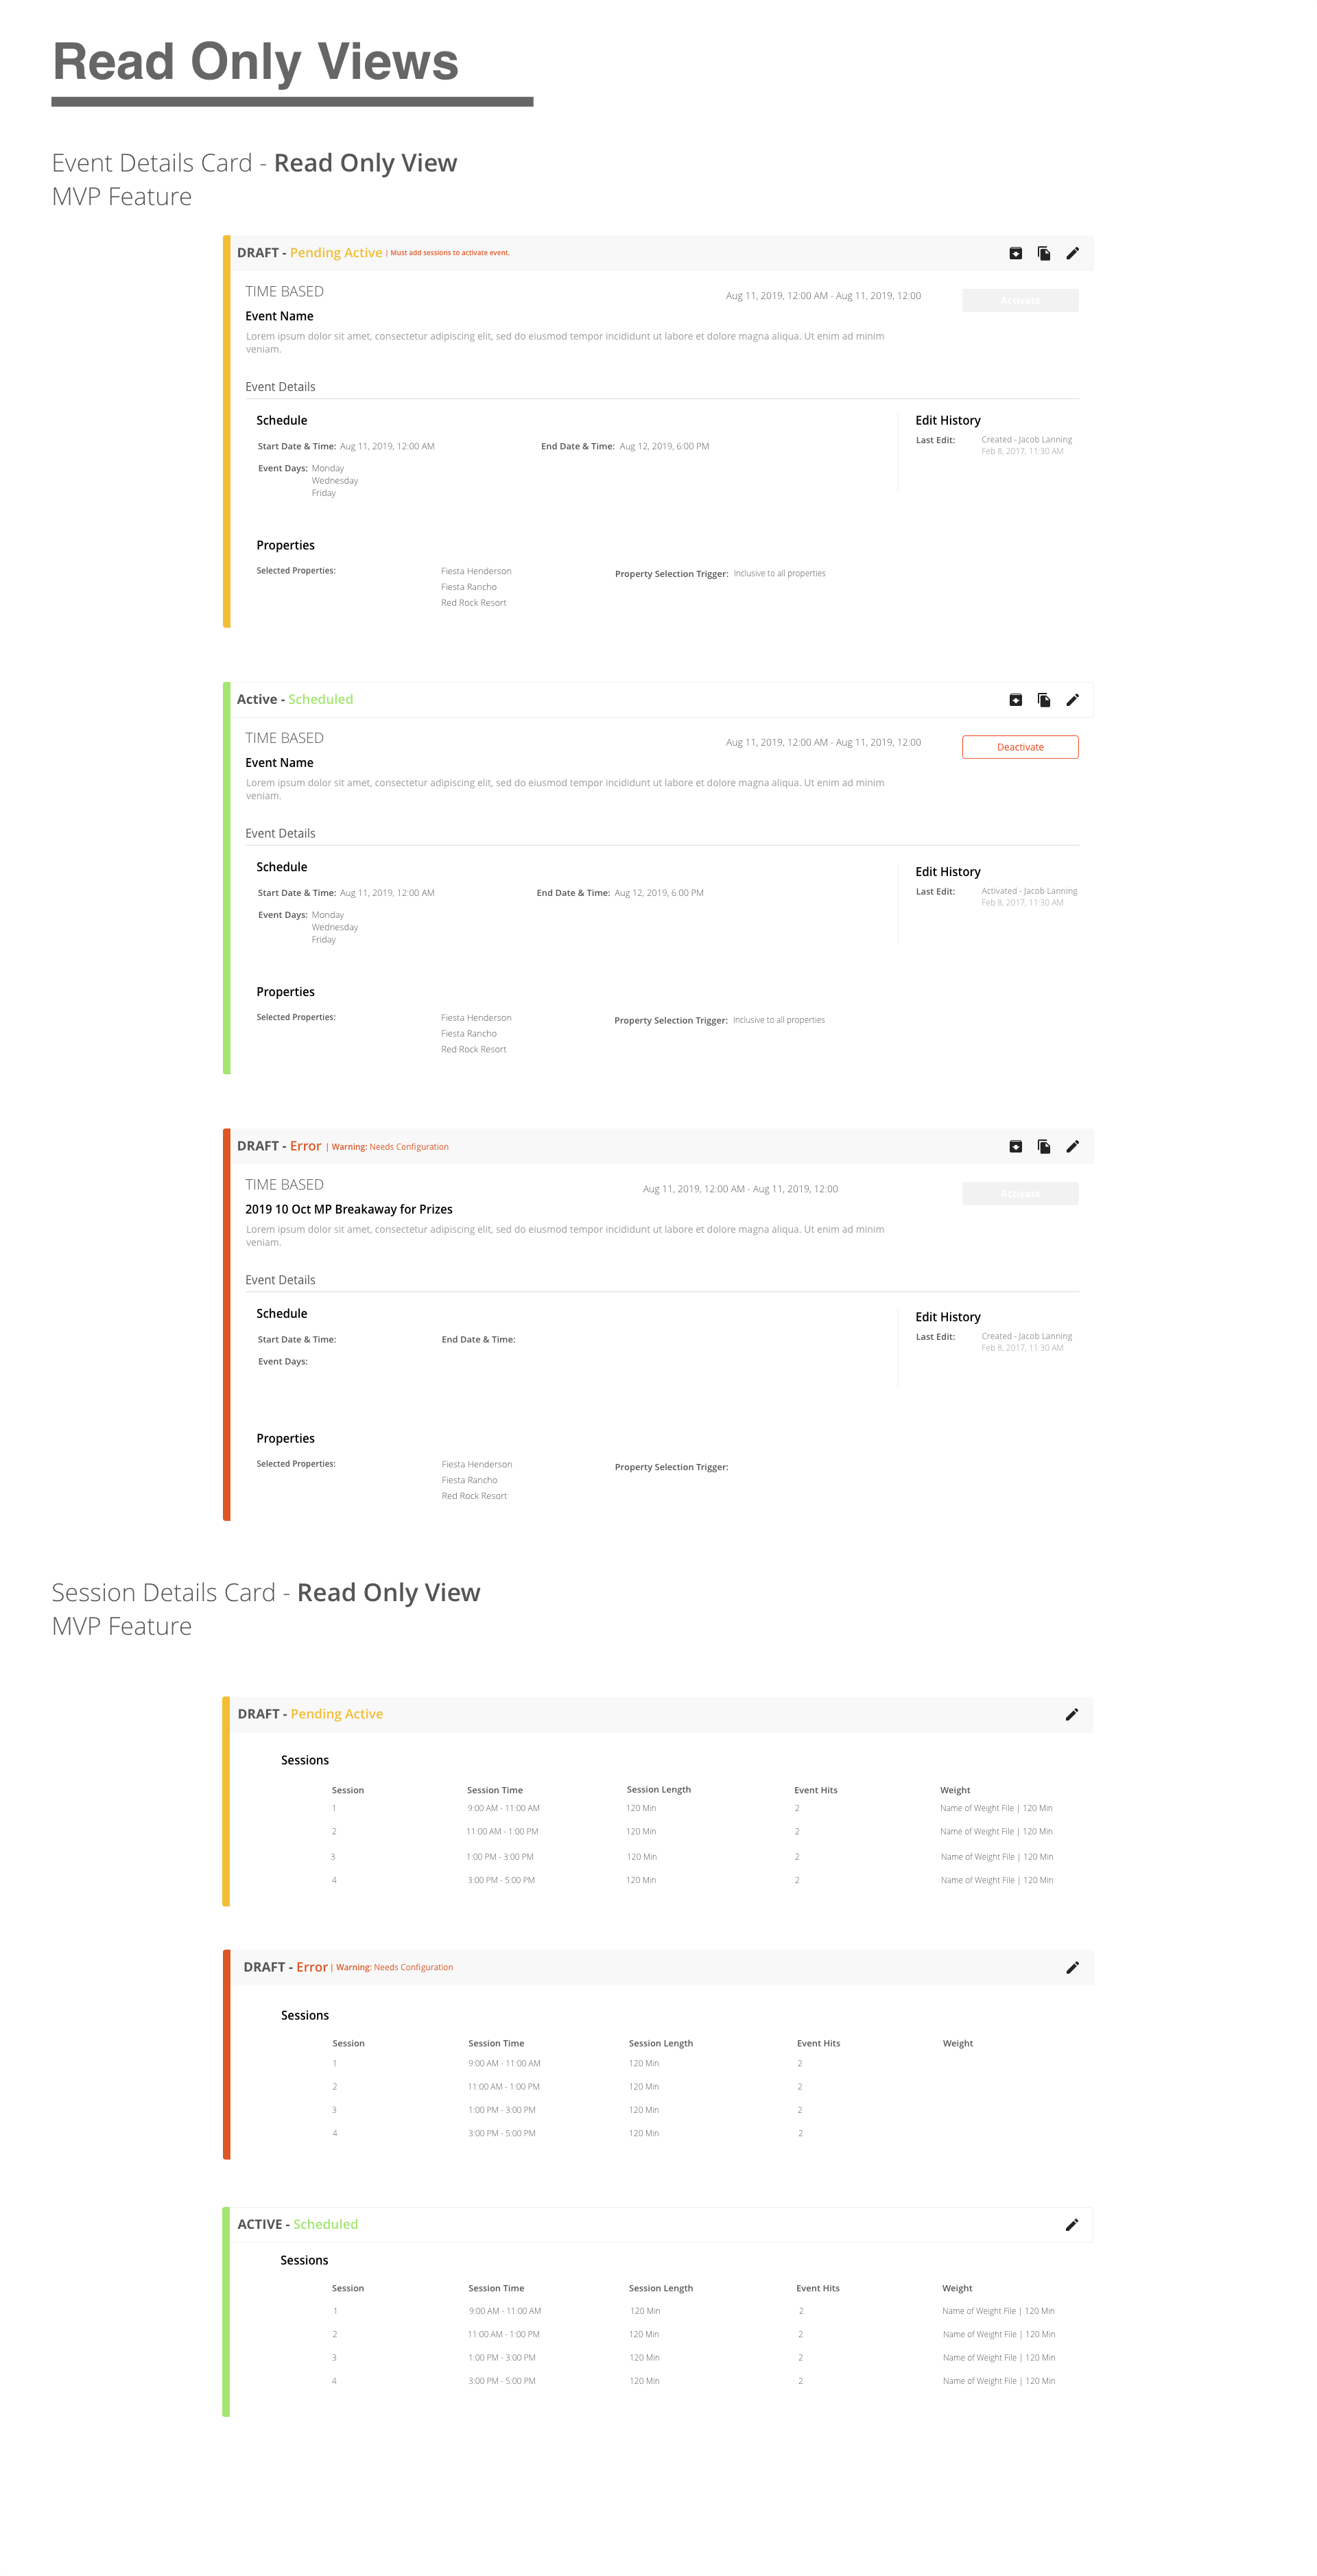Archive the Pending Active draft event

point(1015,253)
